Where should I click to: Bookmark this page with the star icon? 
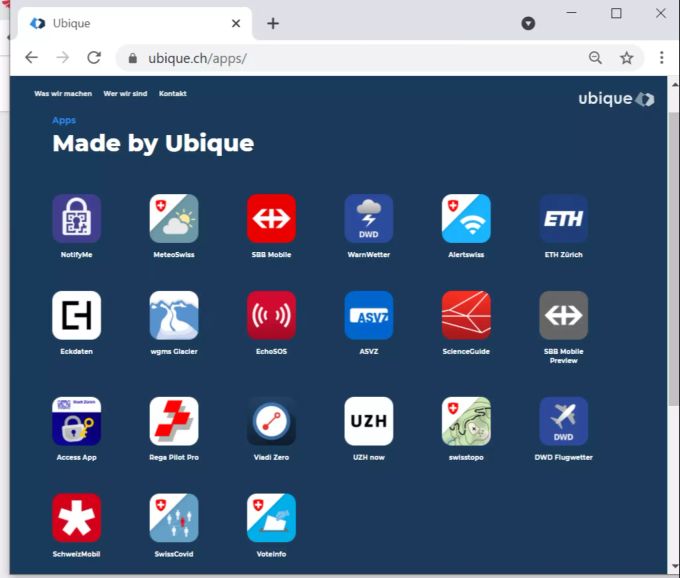click(x=626, y=58)
